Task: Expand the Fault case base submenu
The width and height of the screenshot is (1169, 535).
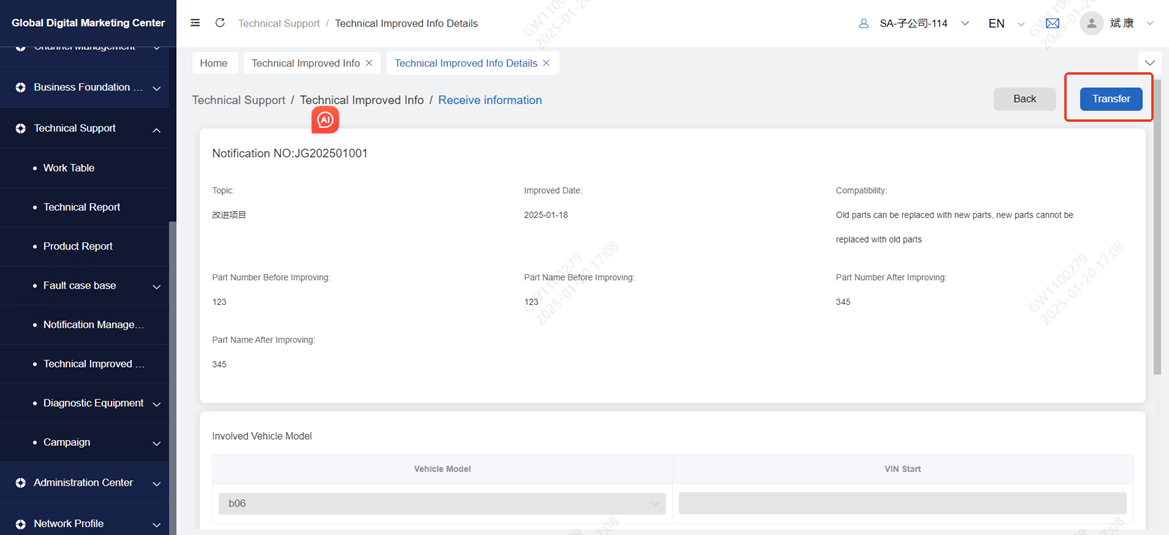Action: point(156,286)
